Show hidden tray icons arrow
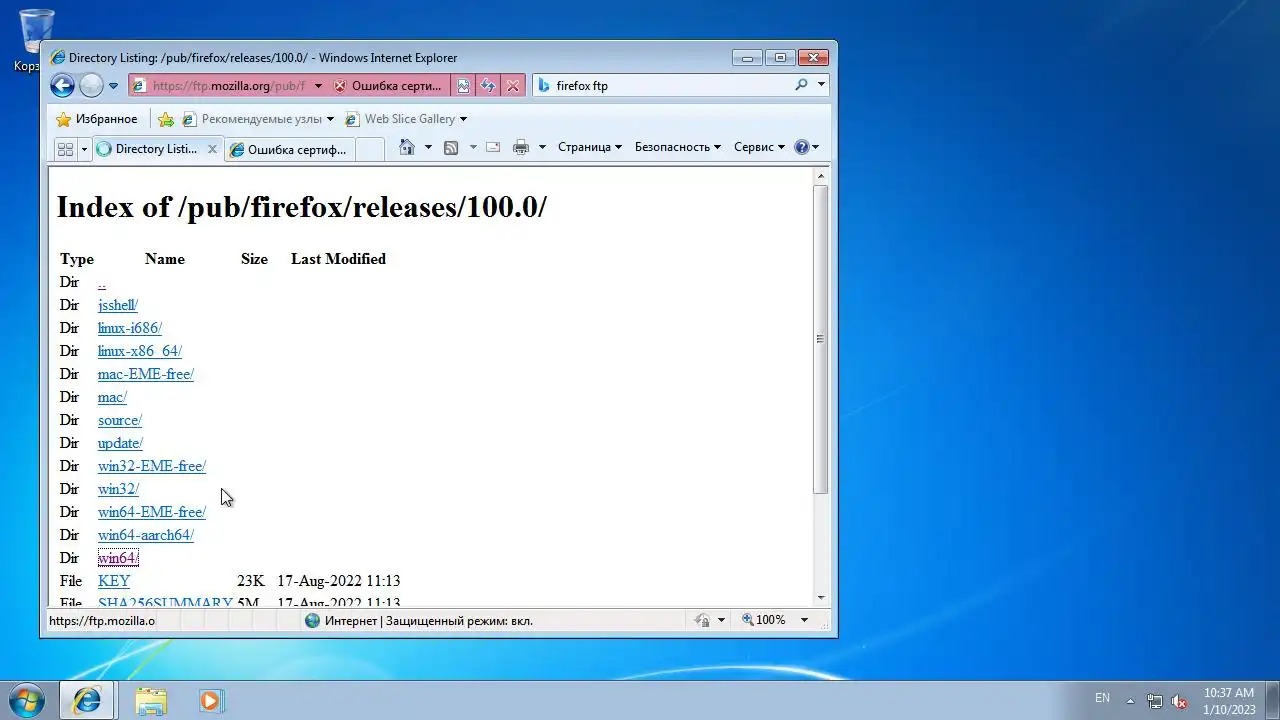Screen dimensions: 1280x720 [x=1131, y=701]
